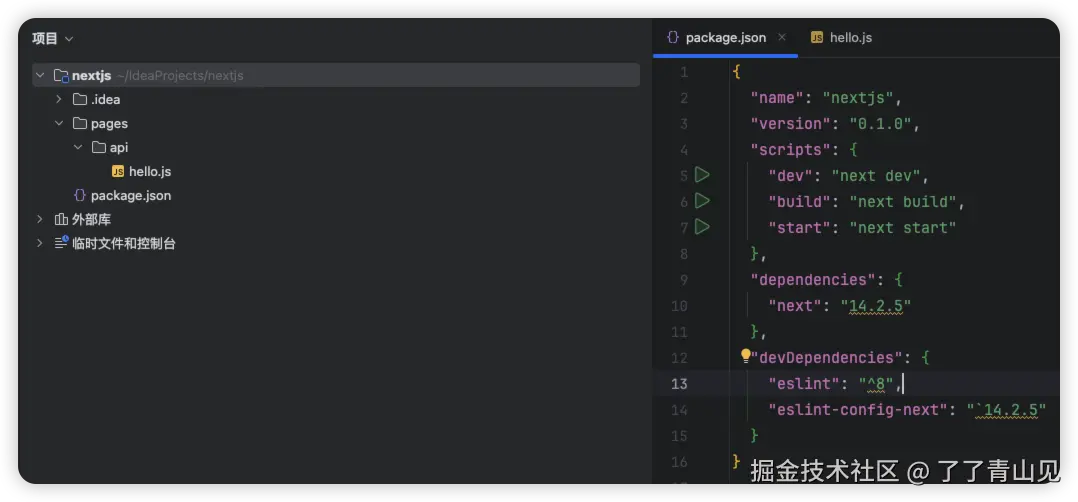Click the nextjs project folder icon
Image resolution: width=1078 pixels, height=502 pixels.
tap(61, 76)
